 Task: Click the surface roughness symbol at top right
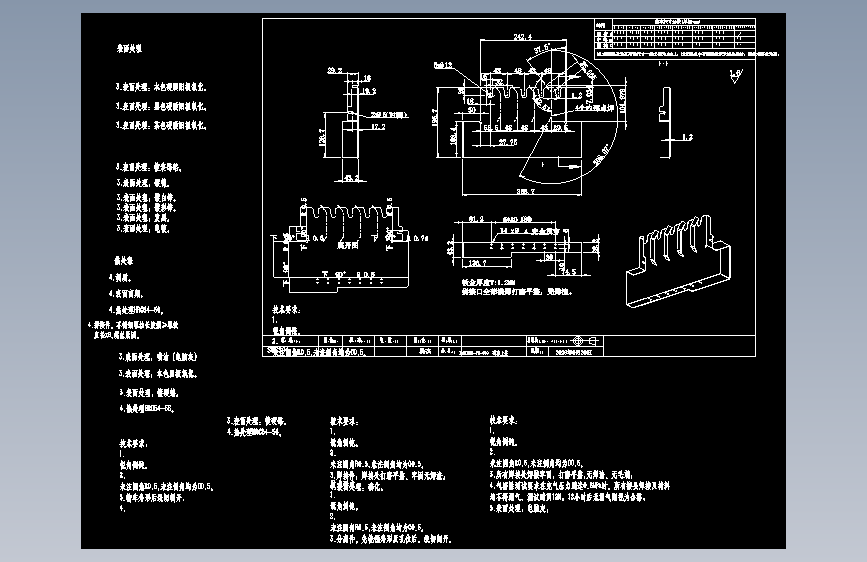point(735,76)
